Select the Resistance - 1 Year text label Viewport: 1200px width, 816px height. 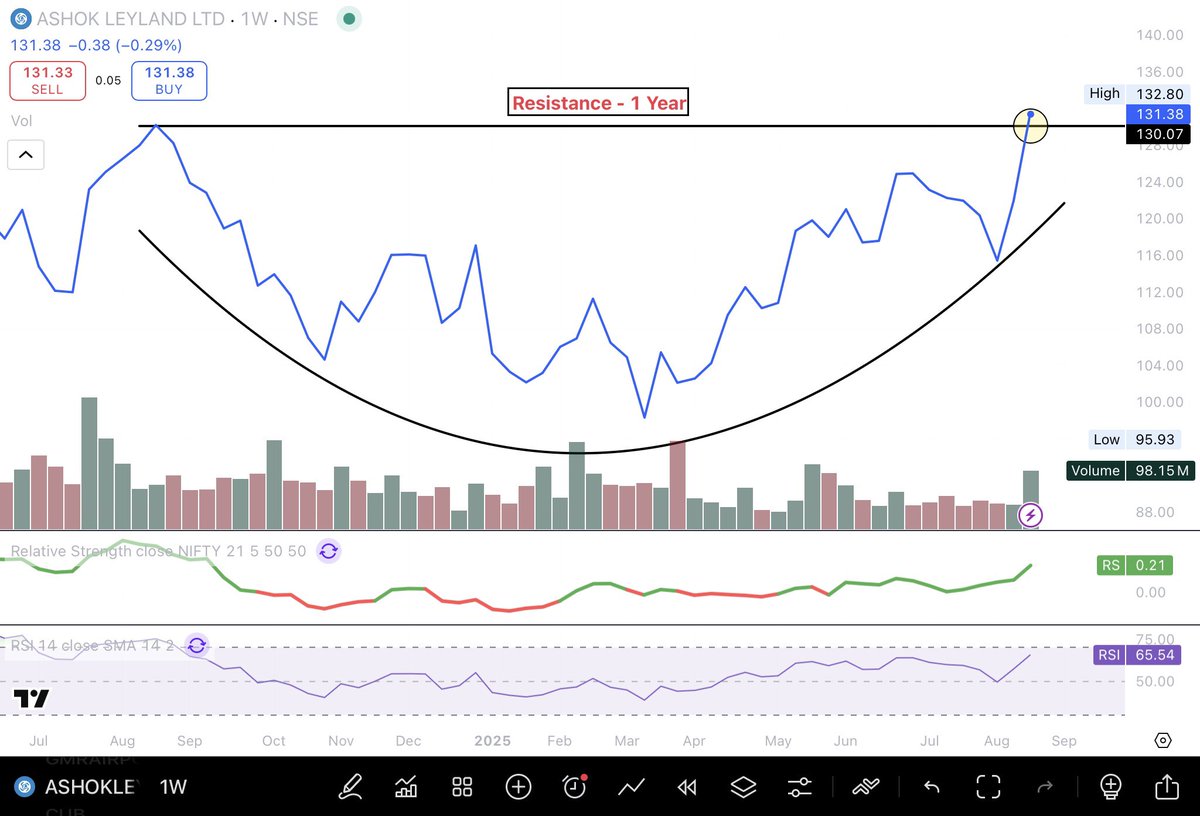pyautogui.click(x=599, y=102)
